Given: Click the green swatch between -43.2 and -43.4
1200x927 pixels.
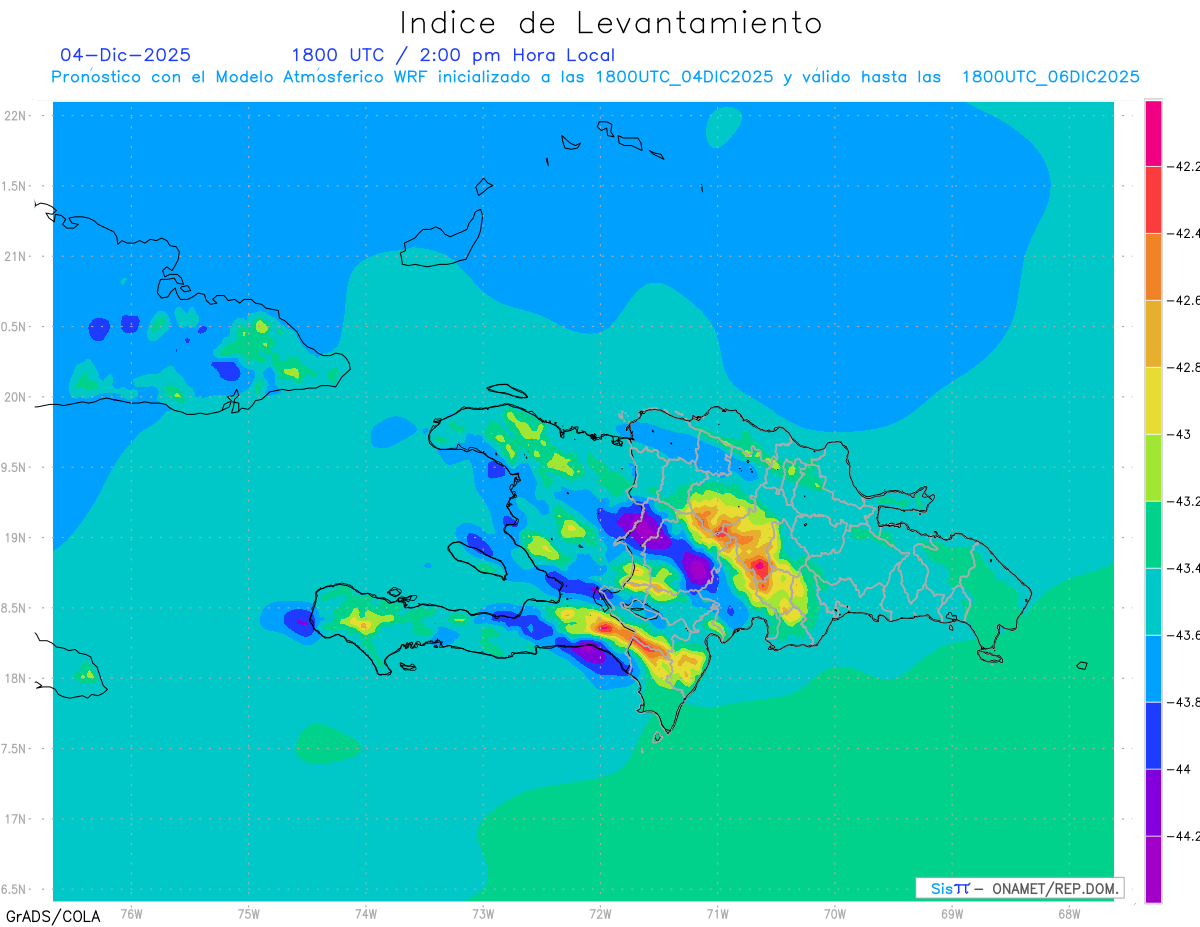Looking at the screenshot, I should point(1153,534).
